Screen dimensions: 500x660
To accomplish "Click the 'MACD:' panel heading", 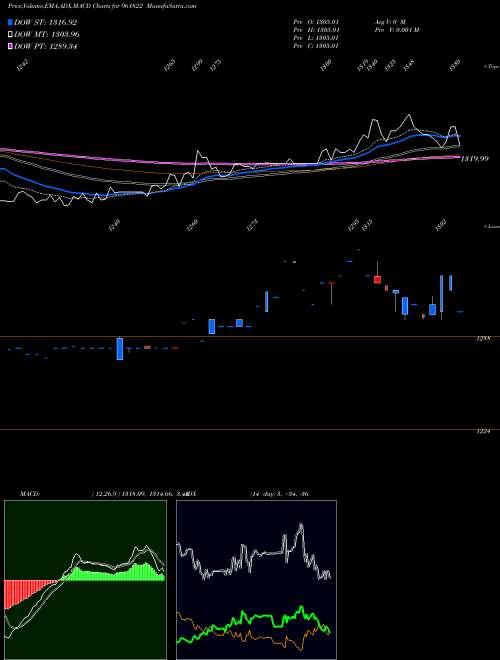I will click(29, 493).
